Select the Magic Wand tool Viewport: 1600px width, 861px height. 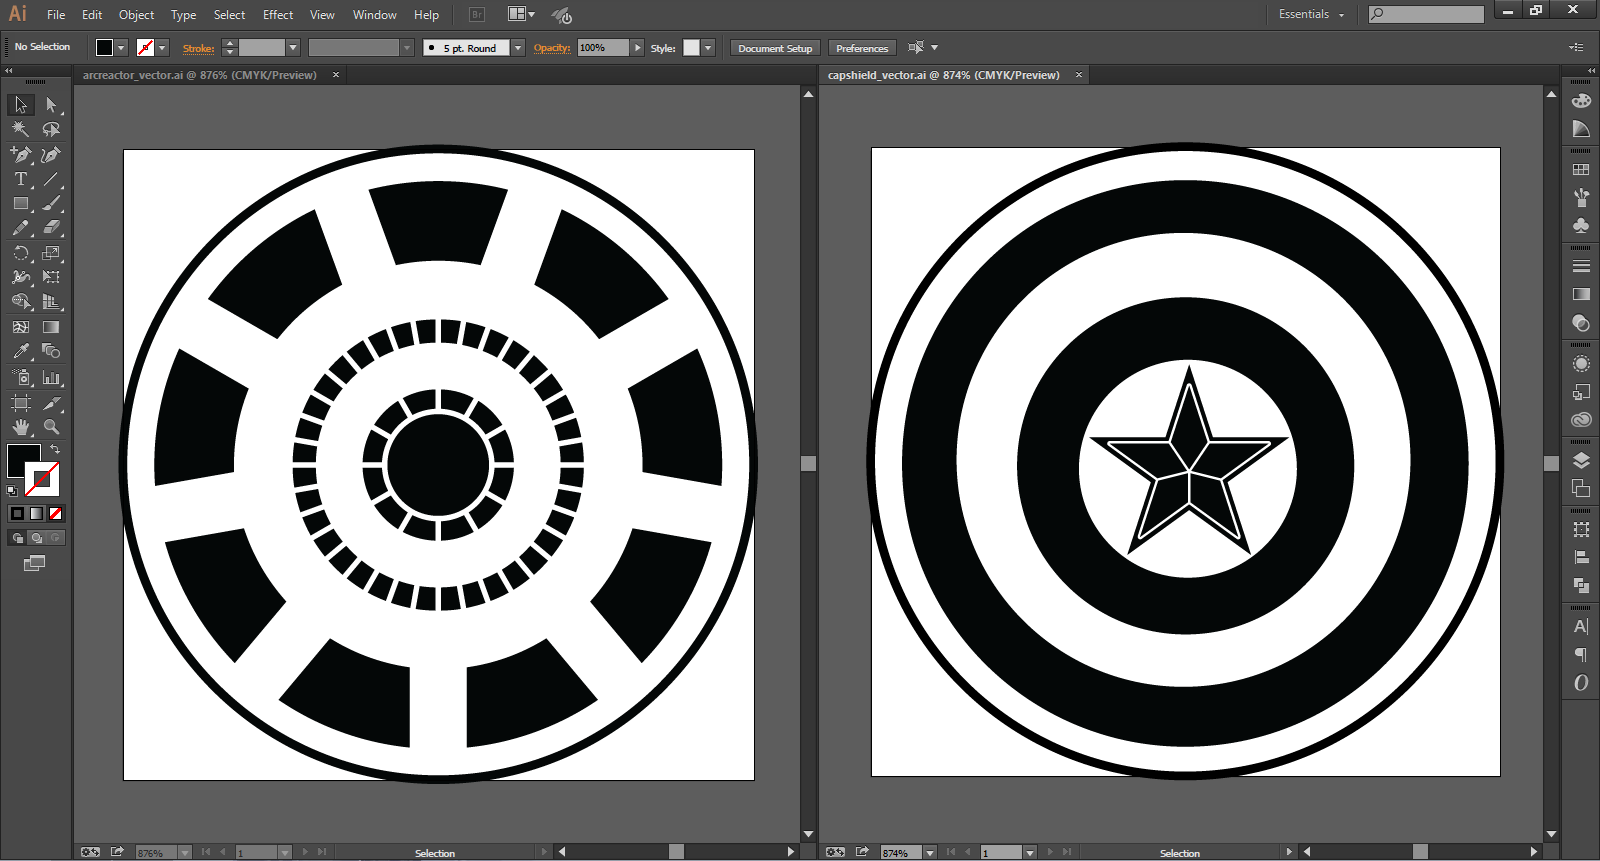(x=20, y=129)
